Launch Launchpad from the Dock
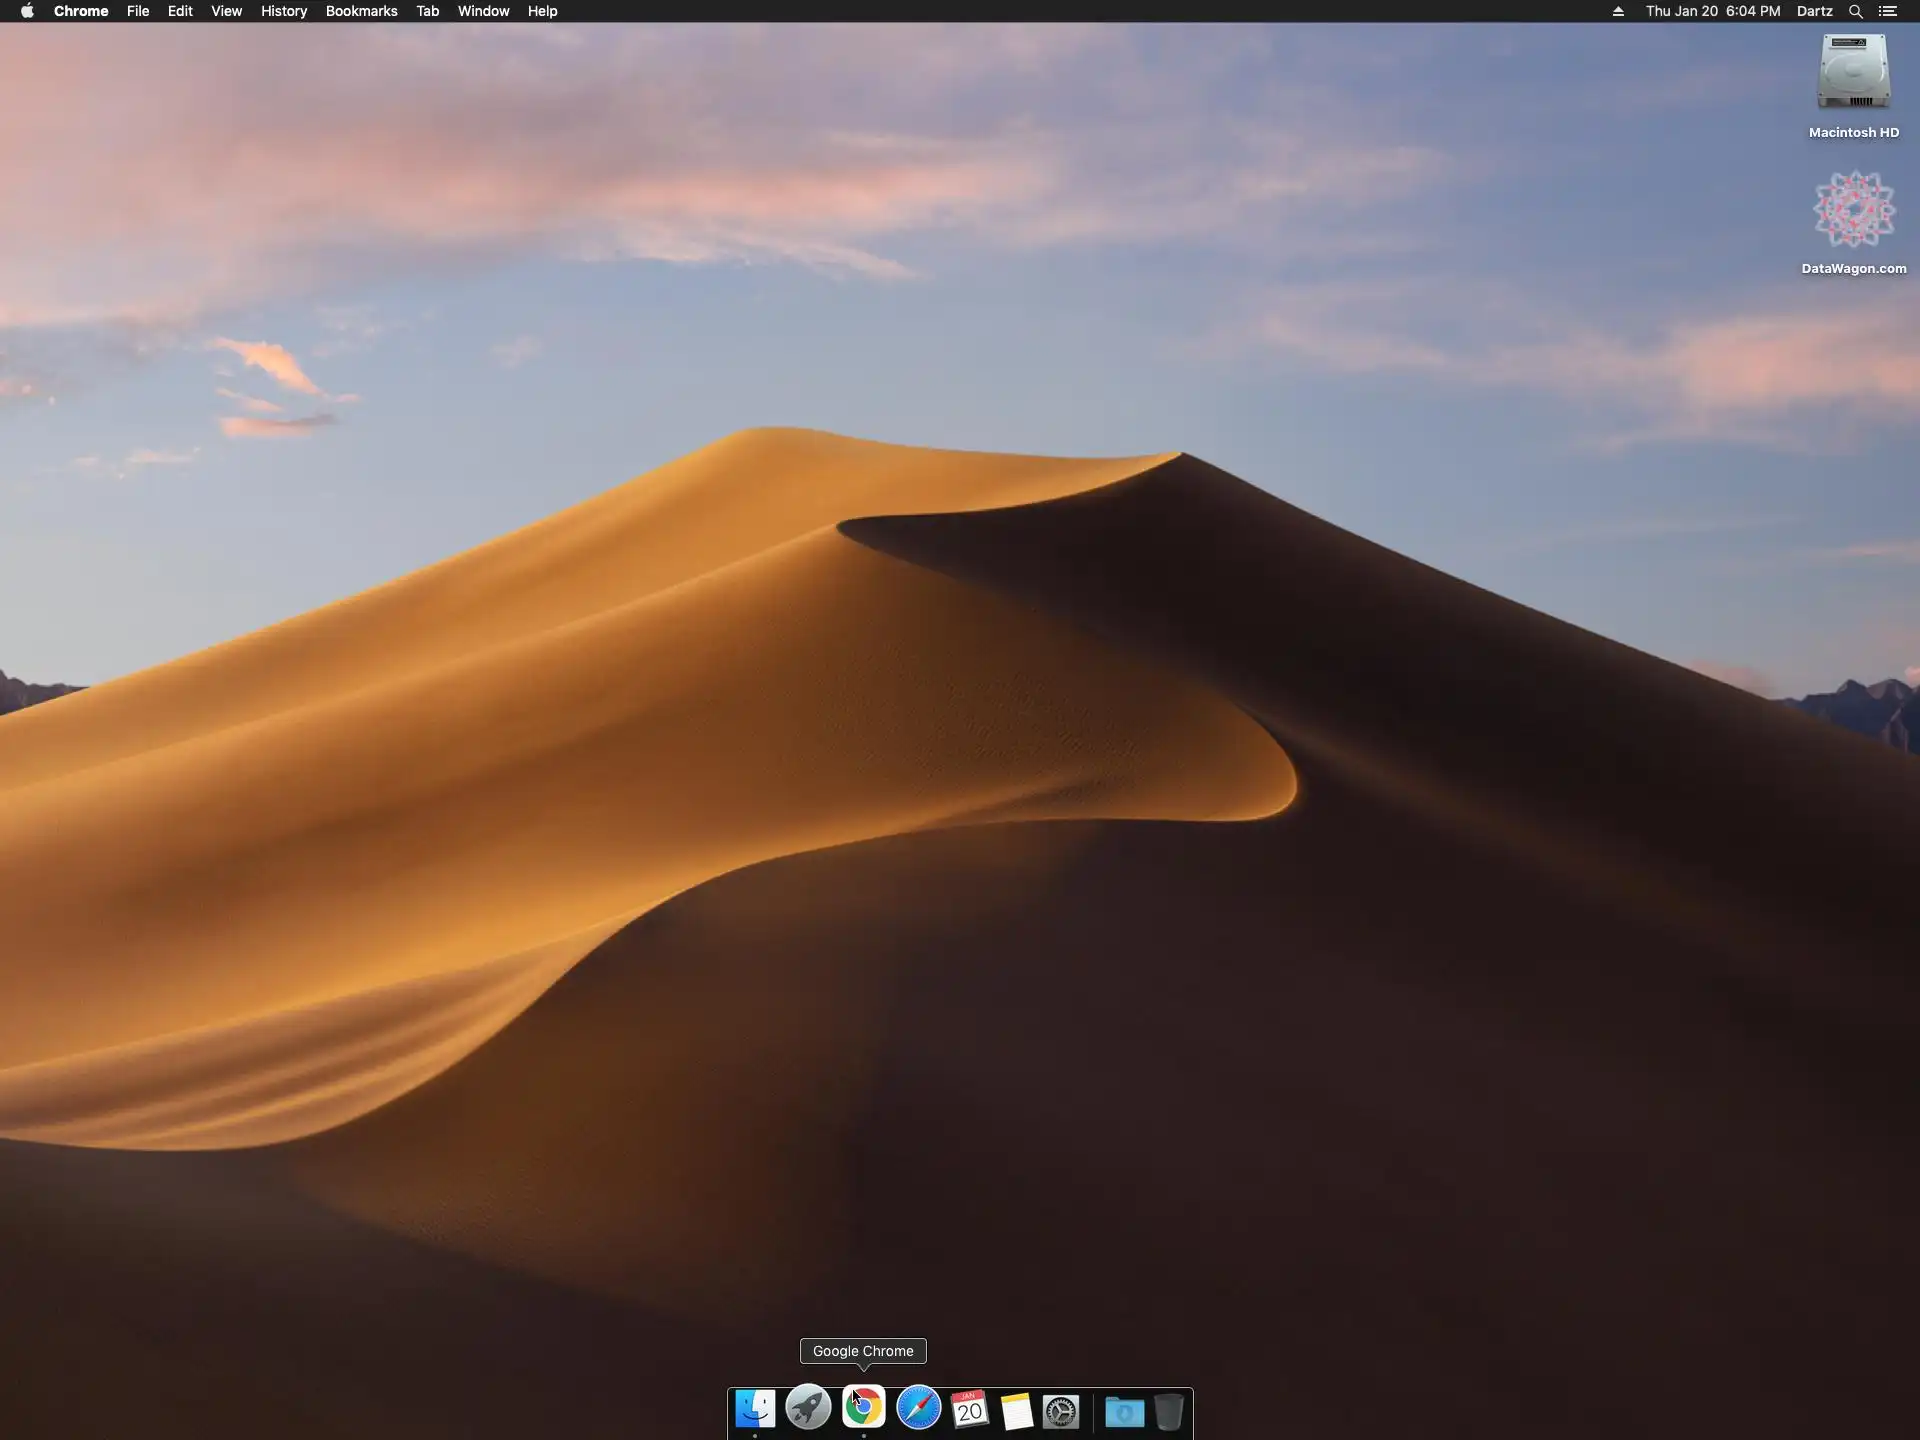The height and width of the screenshot is (1440, 1920). click(808, 1409)
